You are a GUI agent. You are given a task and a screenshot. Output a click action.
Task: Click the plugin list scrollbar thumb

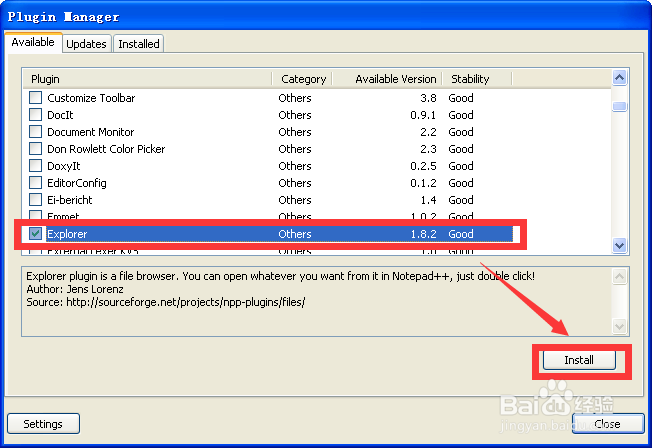point(620,106)
